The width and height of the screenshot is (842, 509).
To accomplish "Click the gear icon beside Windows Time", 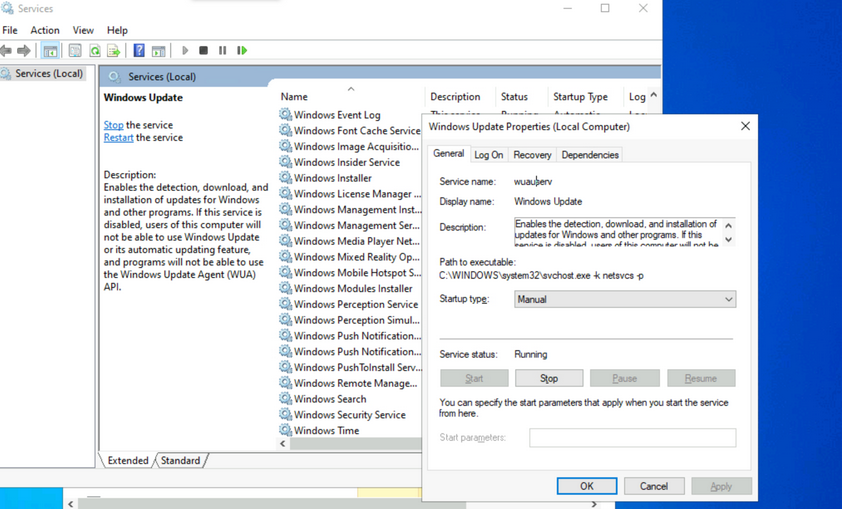I will coord(286,430).
